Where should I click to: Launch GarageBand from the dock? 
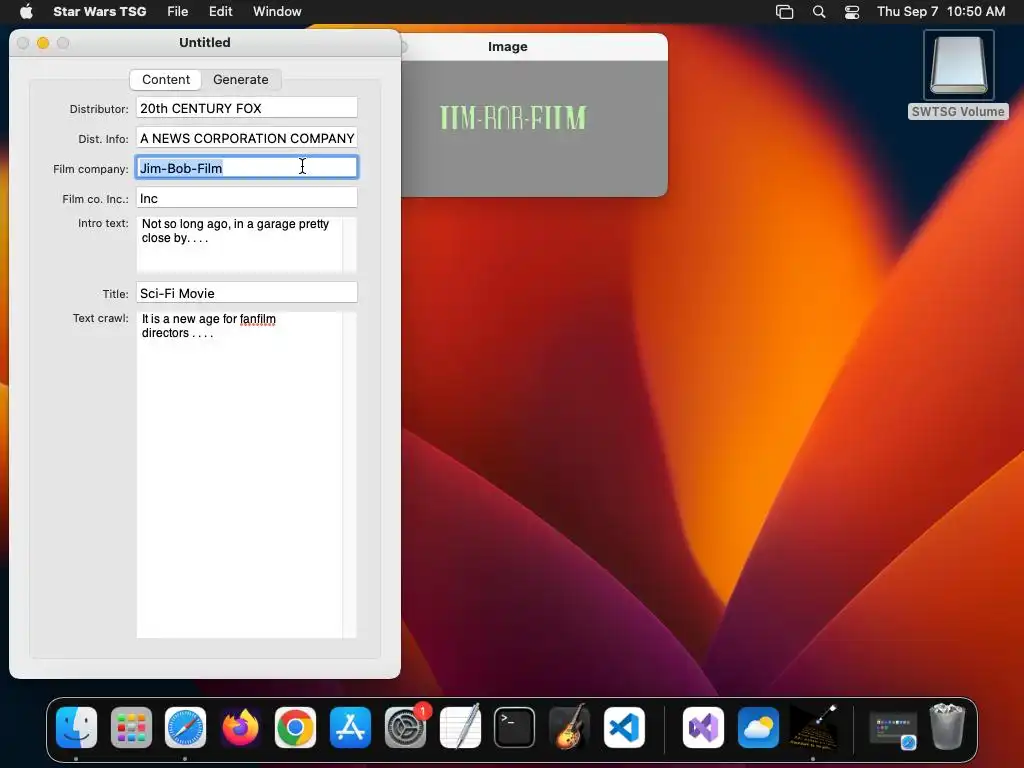(x=569, y=727)
